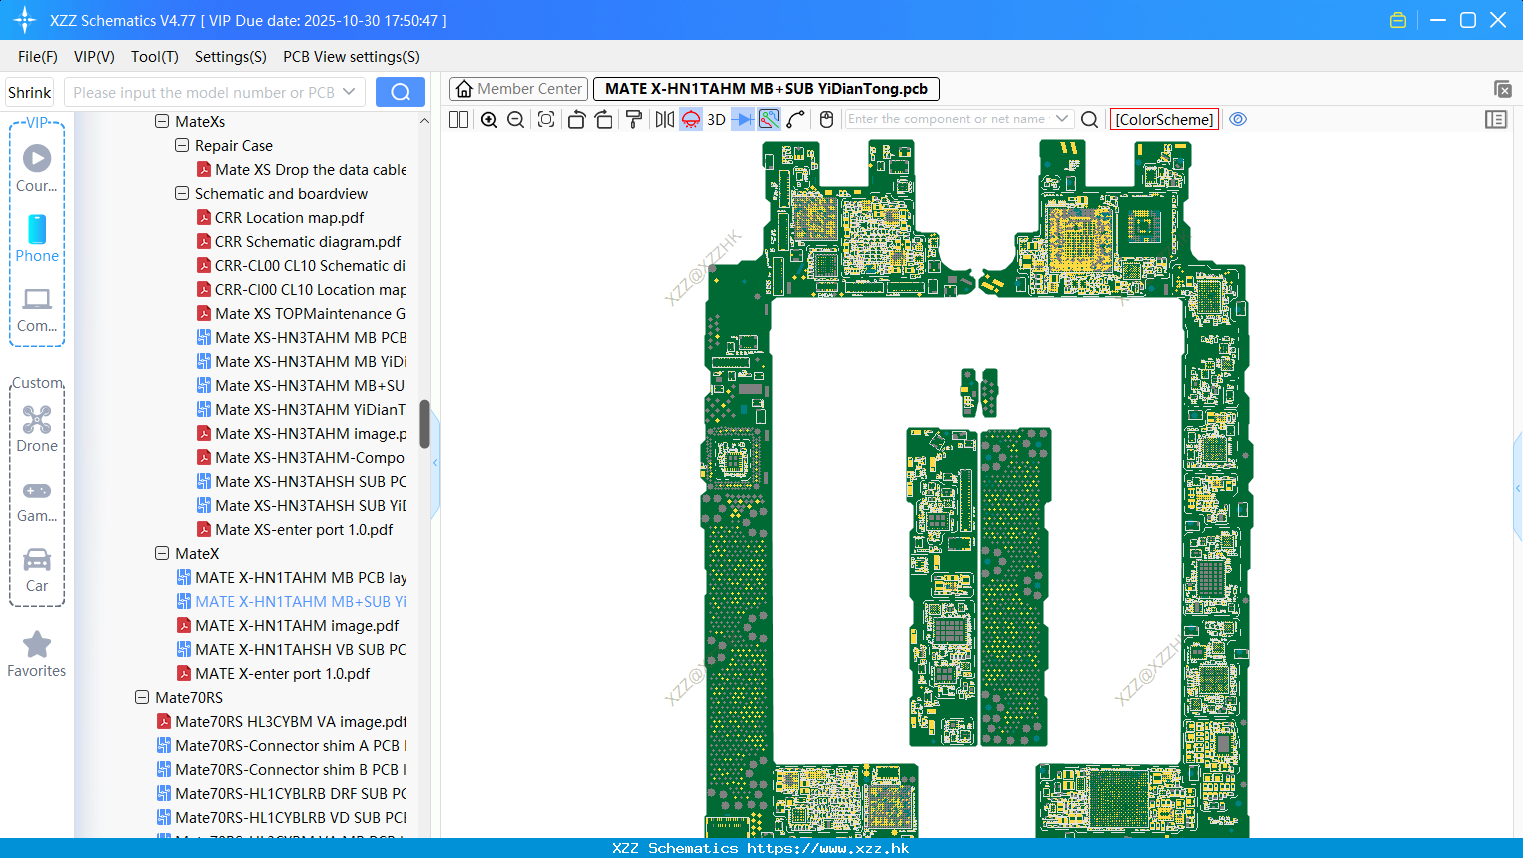Open the VIP(V) menu
The height and width of the screenshot is (858, 1523).
pos(94,57)
